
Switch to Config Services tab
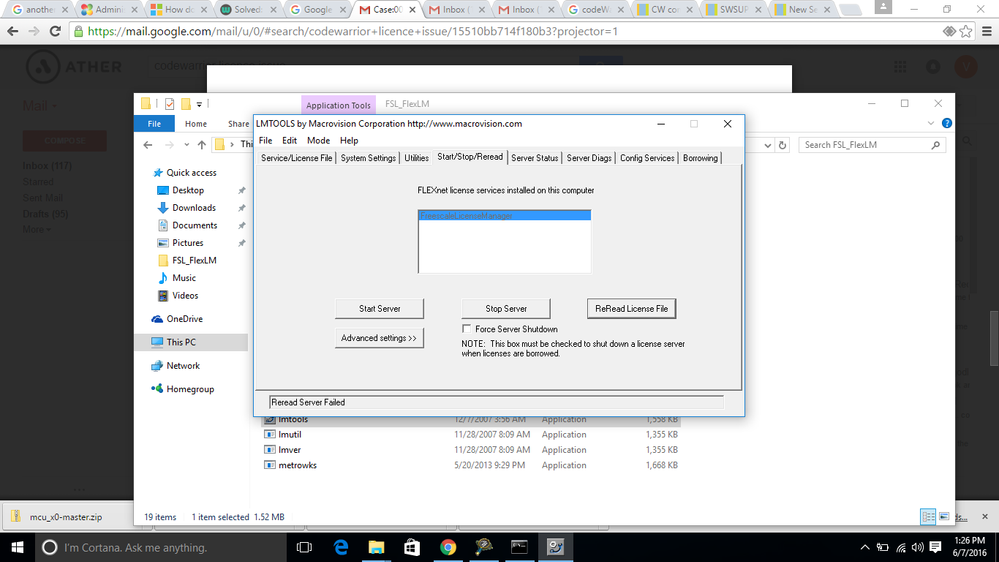tap(647, 158)
